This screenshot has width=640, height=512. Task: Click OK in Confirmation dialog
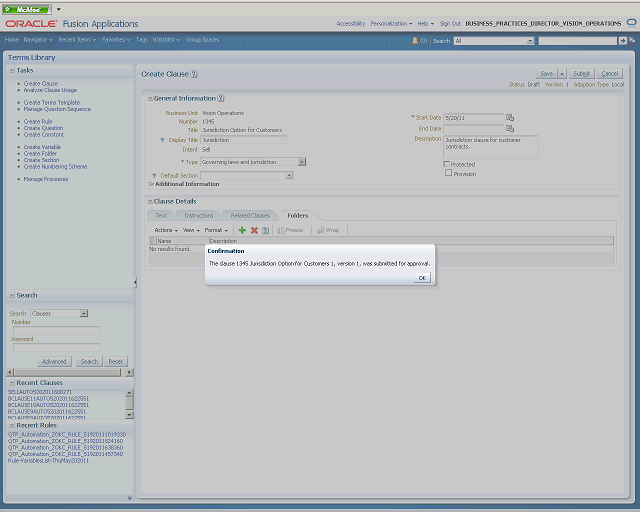point(422,278)
